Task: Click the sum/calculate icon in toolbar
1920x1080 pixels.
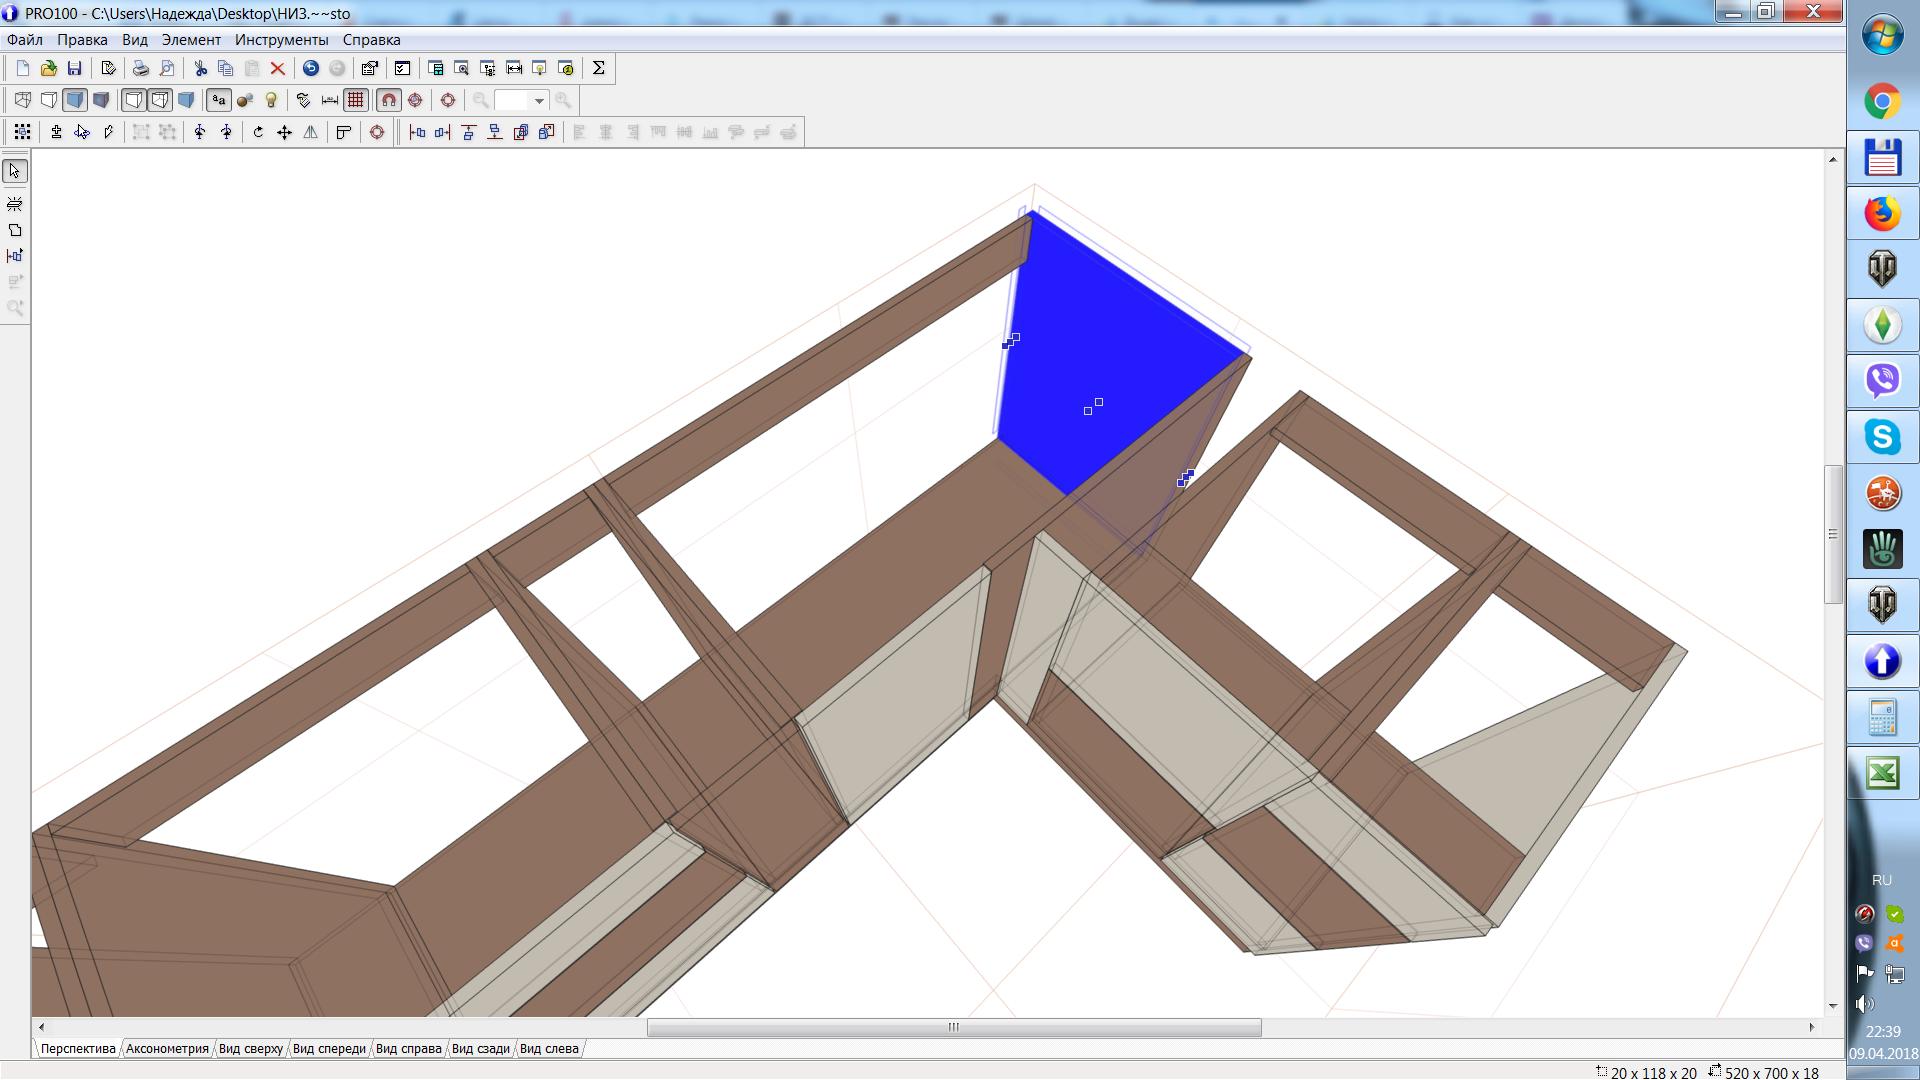Action: click(x=596, y=67)
